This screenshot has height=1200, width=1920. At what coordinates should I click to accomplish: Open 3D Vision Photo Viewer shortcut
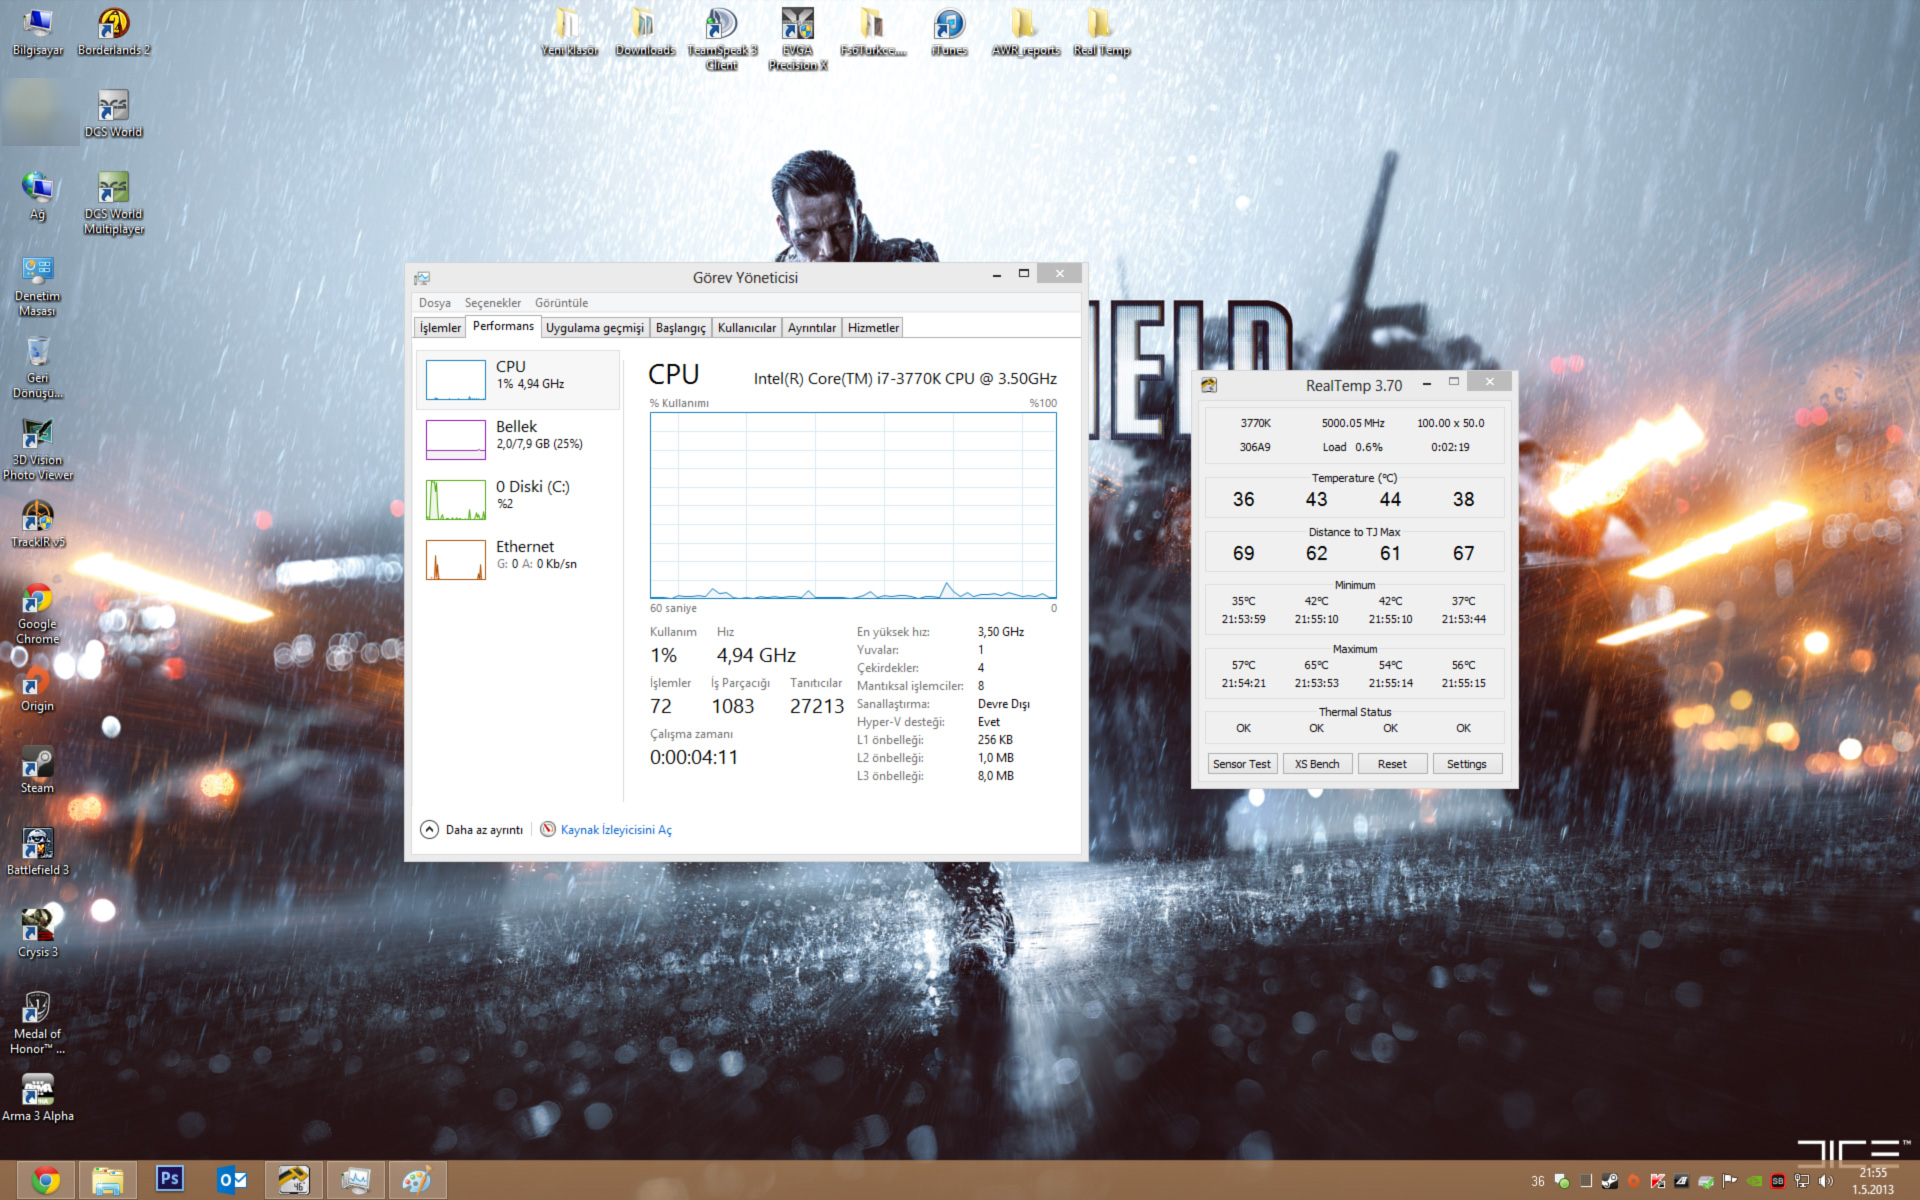pos(37,449)
